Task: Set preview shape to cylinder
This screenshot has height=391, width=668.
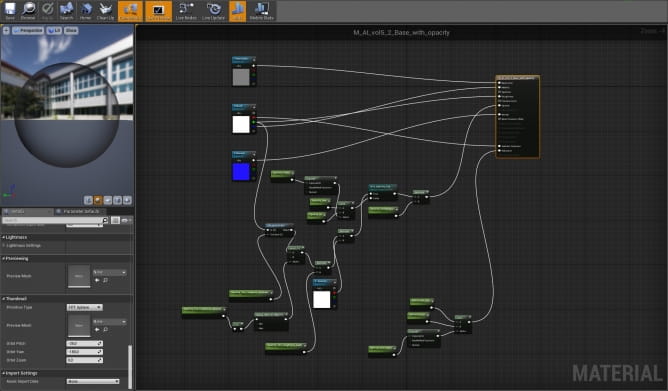Action: coord(88,200)
